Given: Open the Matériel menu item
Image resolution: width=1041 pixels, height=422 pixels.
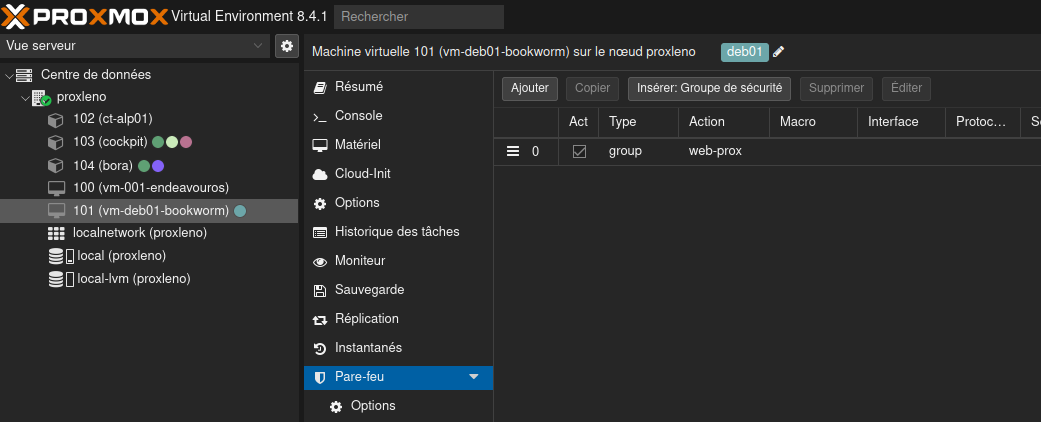Looking at the screenshot, I should (x=357, y=145).
